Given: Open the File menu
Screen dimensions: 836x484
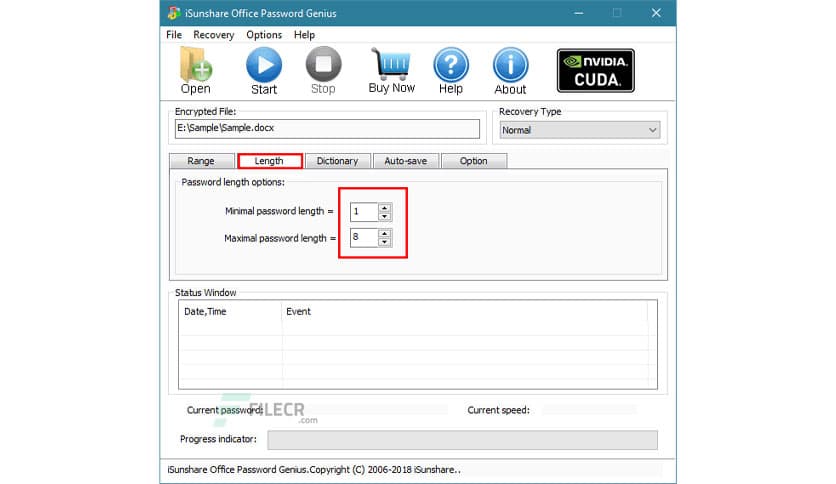Looking at the screenshot, I should 174,35.
